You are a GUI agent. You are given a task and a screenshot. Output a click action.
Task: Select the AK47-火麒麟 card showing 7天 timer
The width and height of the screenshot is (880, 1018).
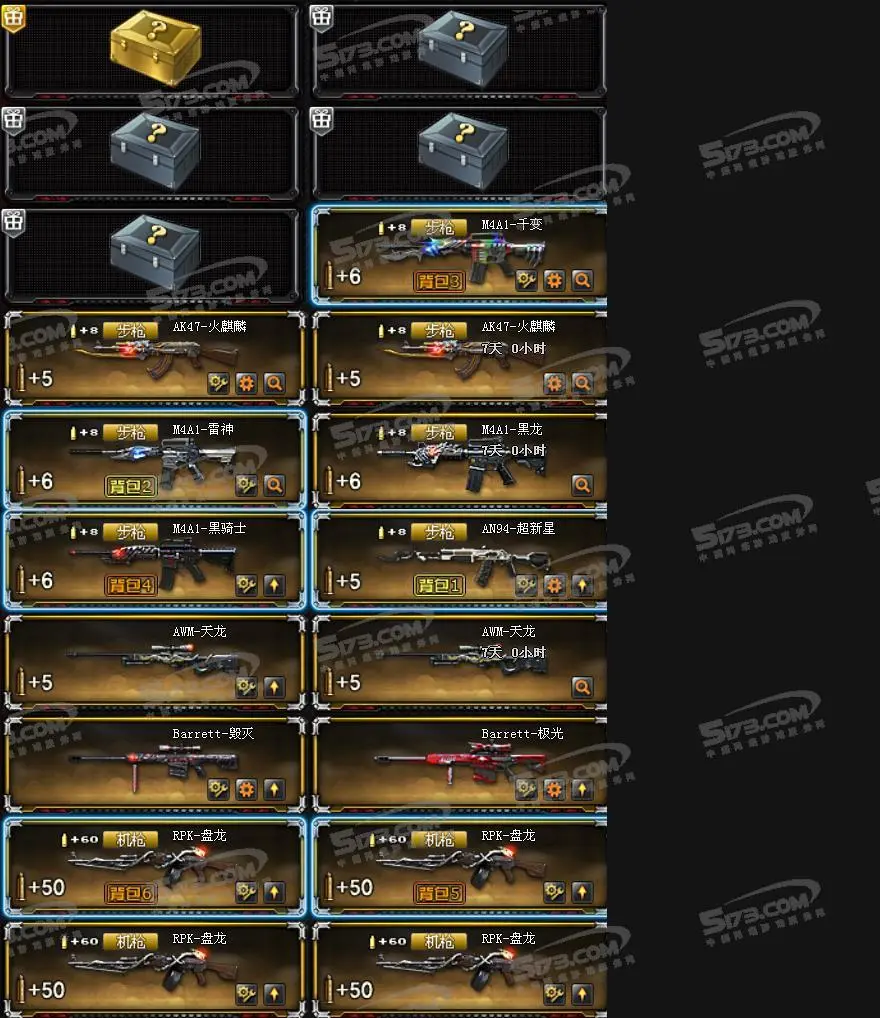pos(460,358)
